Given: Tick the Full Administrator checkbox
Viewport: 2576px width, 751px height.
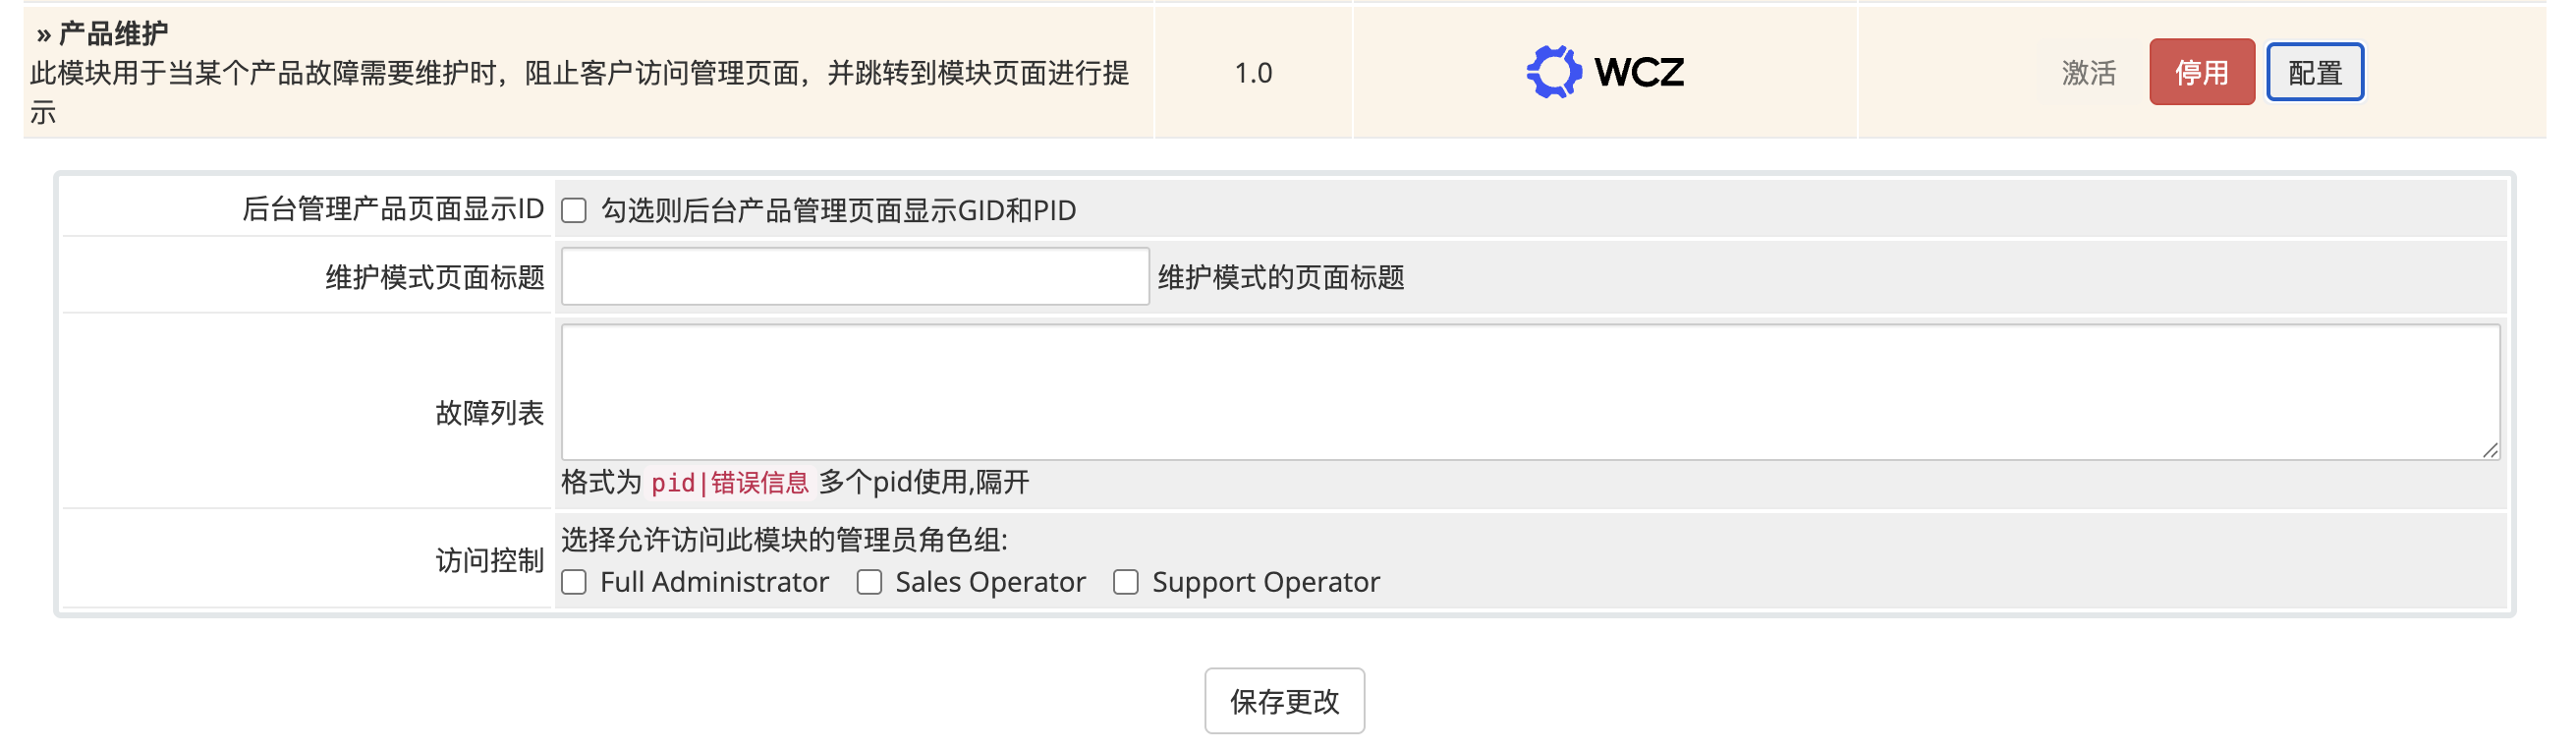Looking at the screenshot, I should click(x=574, y=582).
